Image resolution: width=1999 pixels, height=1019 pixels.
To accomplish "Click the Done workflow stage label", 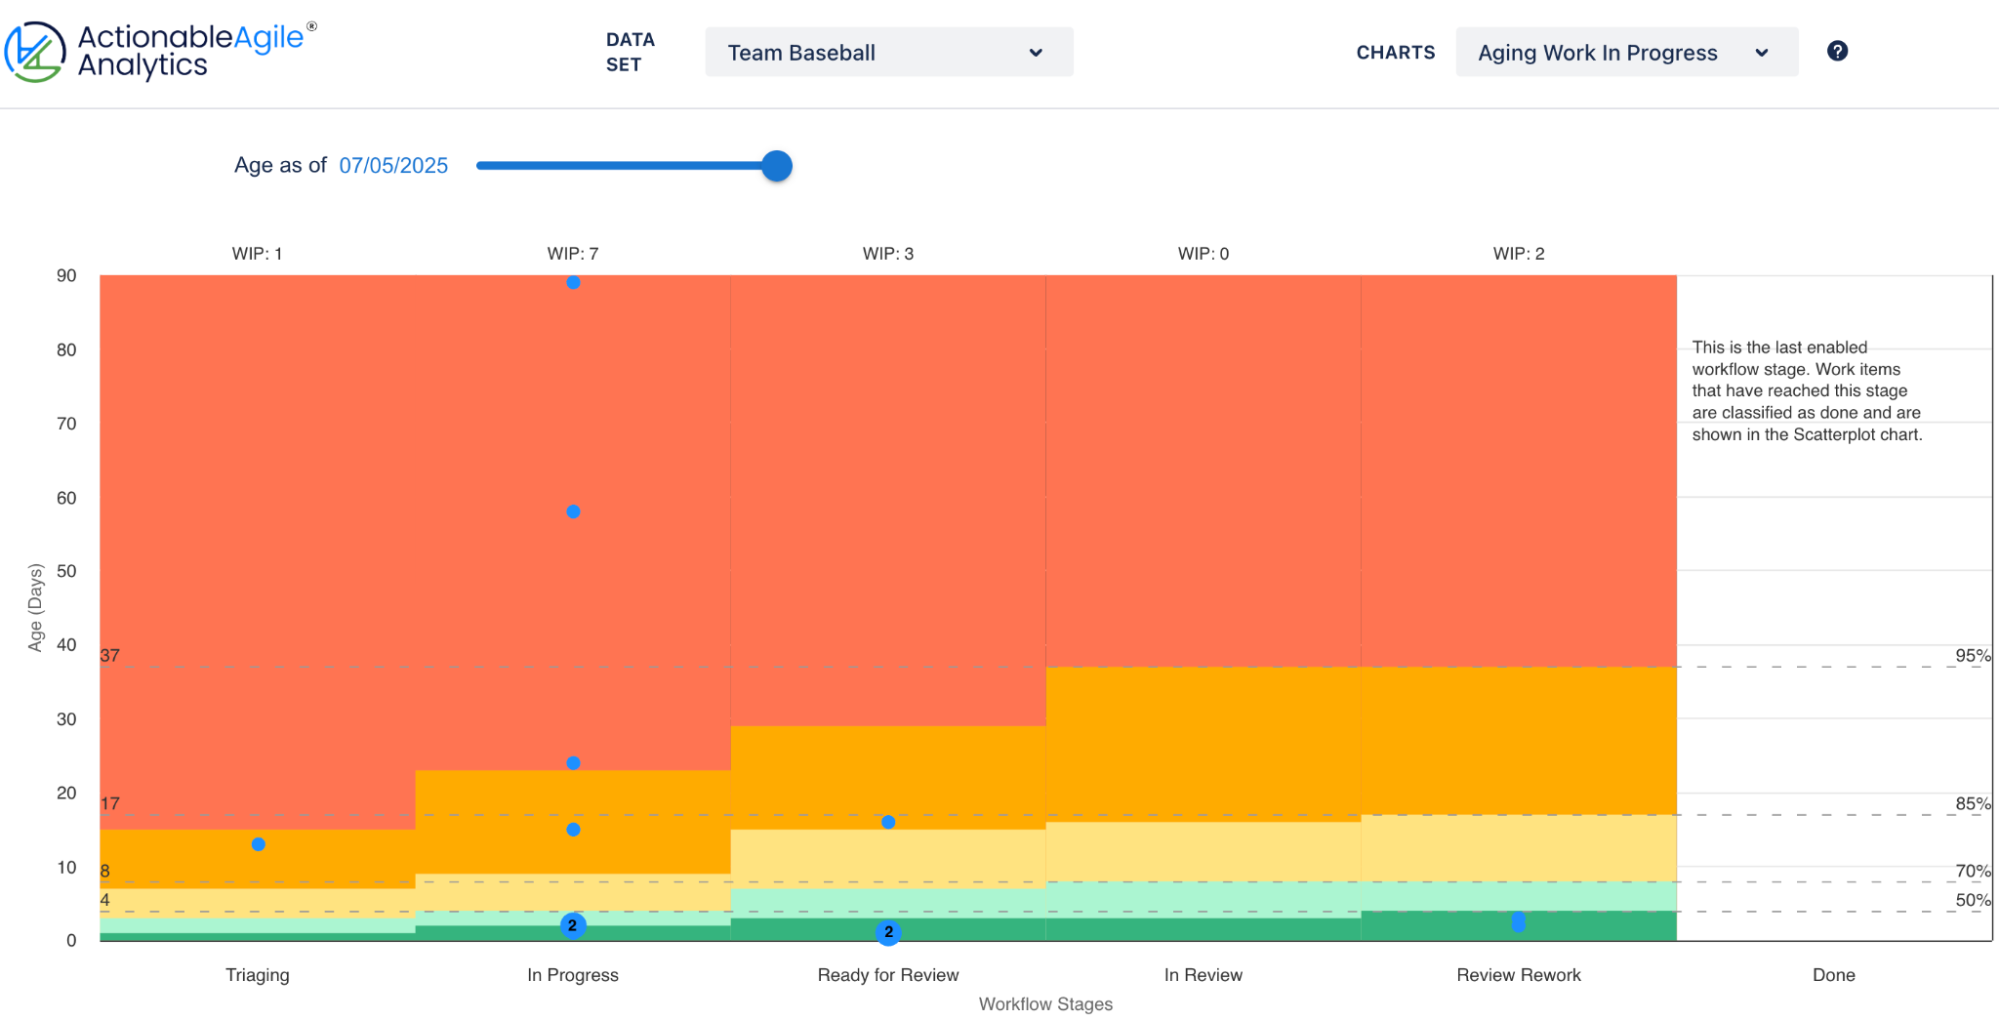I will 1833,975.
